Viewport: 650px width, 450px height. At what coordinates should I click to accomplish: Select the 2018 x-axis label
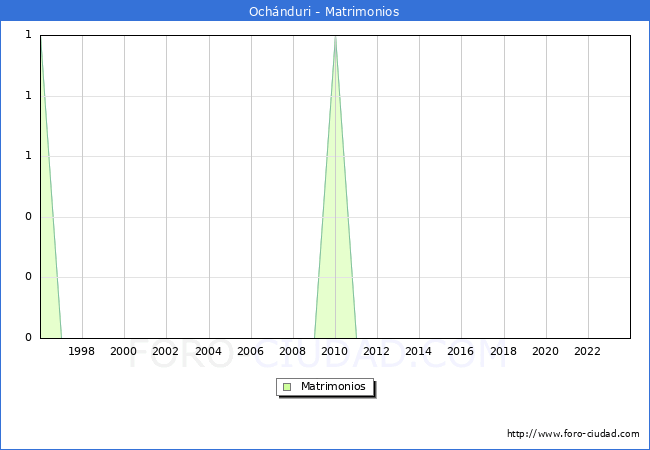pyautogui.click(x=503, y=351)
